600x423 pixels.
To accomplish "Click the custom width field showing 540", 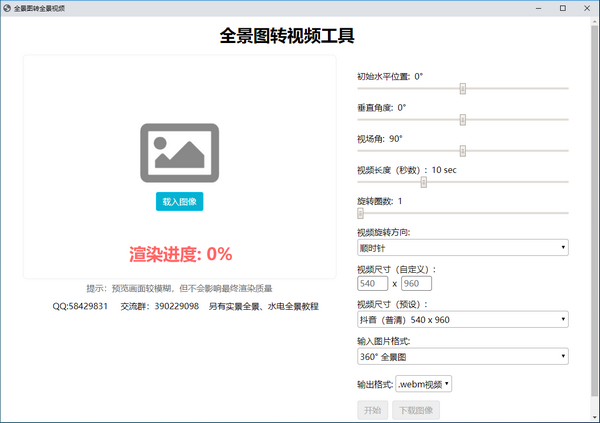I will click(x=372, y=284).
